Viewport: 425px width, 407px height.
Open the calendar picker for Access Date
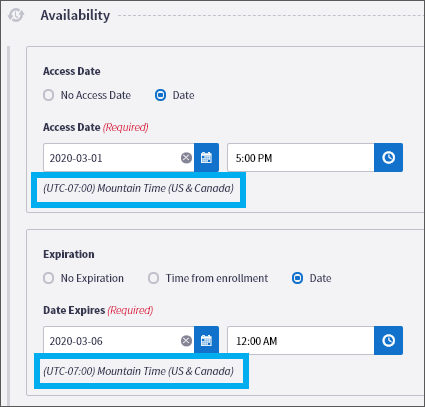[x=206, y=158]
